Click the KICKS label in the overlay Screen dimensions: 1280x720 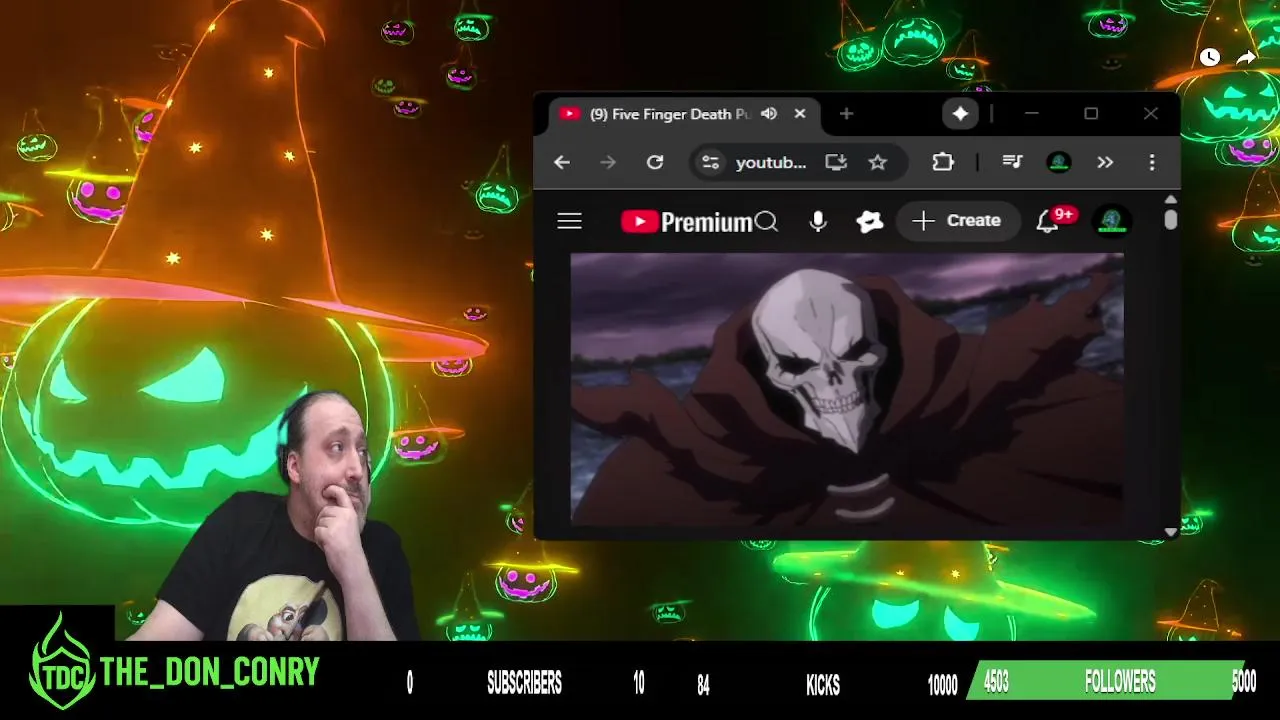pos(823,685)
